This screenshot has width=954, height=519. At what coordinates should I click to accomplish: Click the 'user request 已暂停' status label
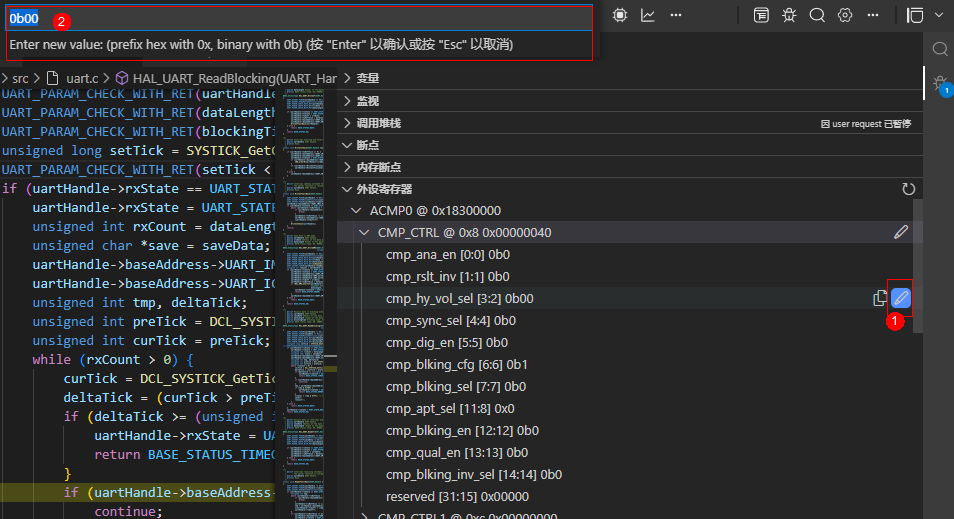point(866,124)
